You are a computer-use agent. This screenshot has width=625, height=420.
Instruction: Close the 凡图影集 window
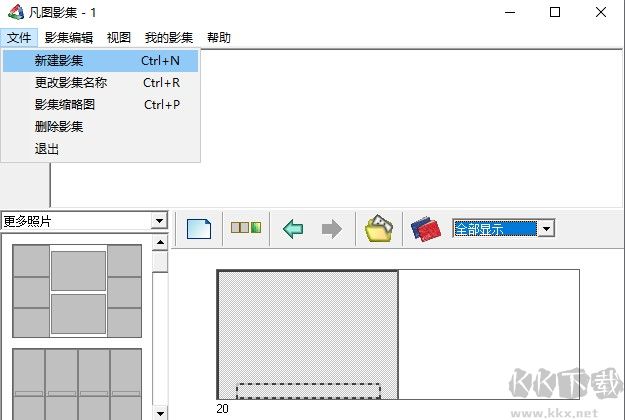pyautogui.click(x=601, y=12)
